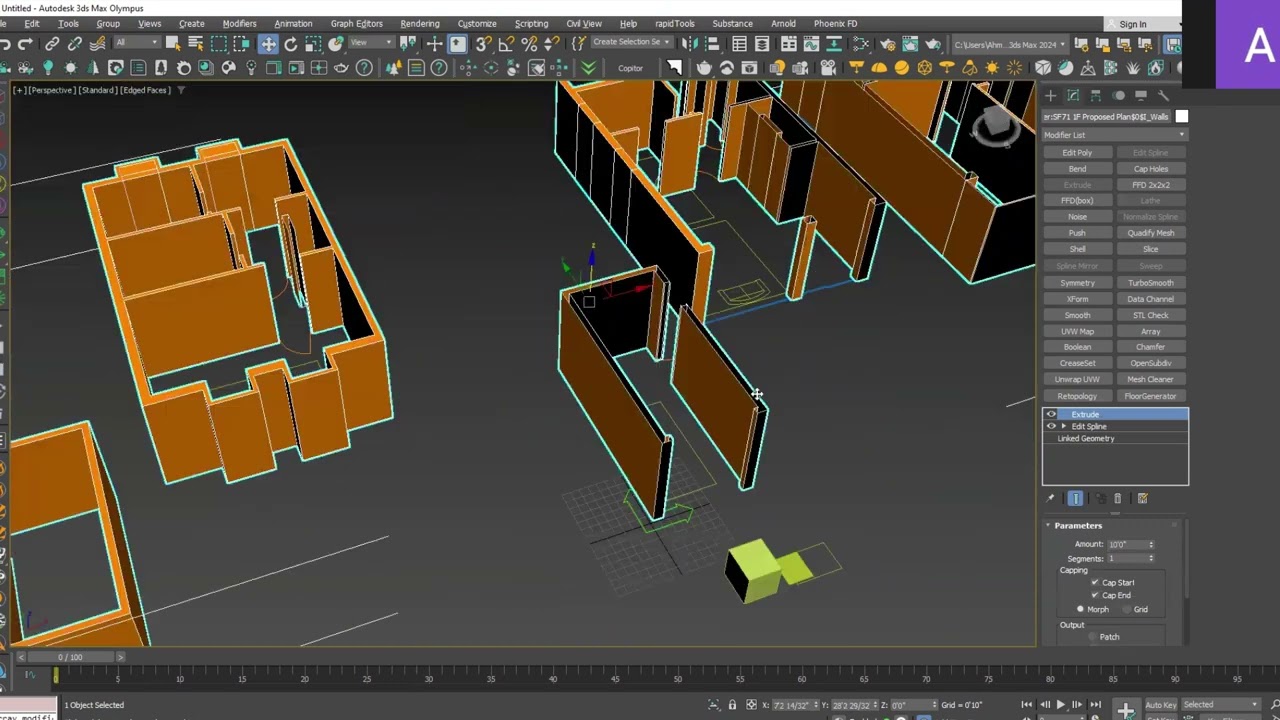Switch to the Modify panel icon
This screenshot has width=1280, height=720.
point(1073,95)
